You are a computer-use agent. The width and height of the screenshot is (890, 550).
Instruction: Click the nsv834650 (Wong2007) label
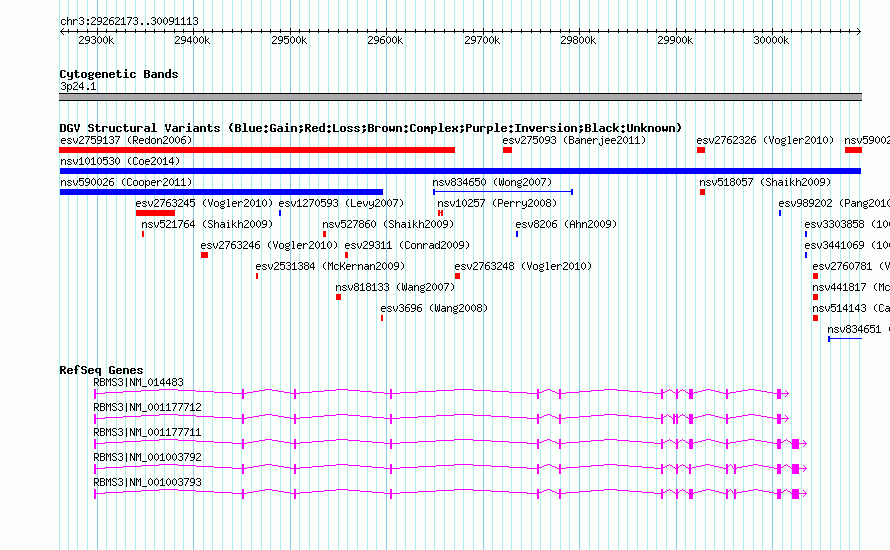492,182
